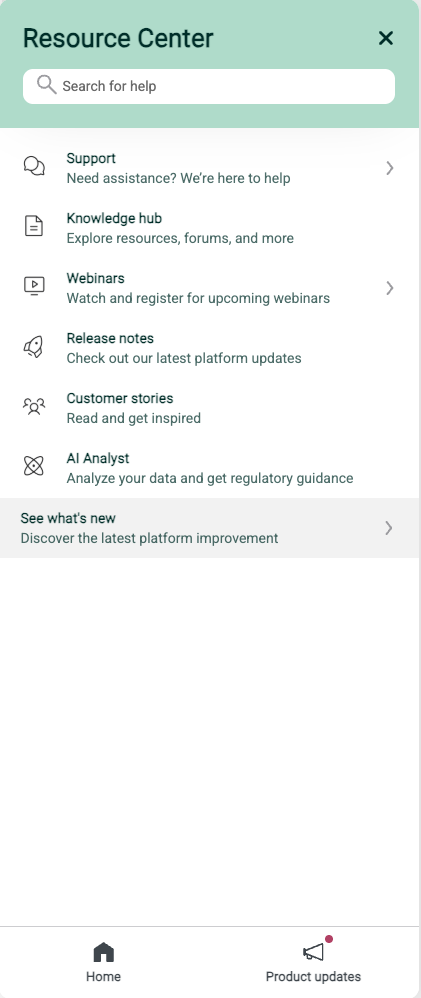Image resolution: width=421 pixels, height=998 pixels.
Task: Close the Resource Center panel
Action: pos(385,38)
